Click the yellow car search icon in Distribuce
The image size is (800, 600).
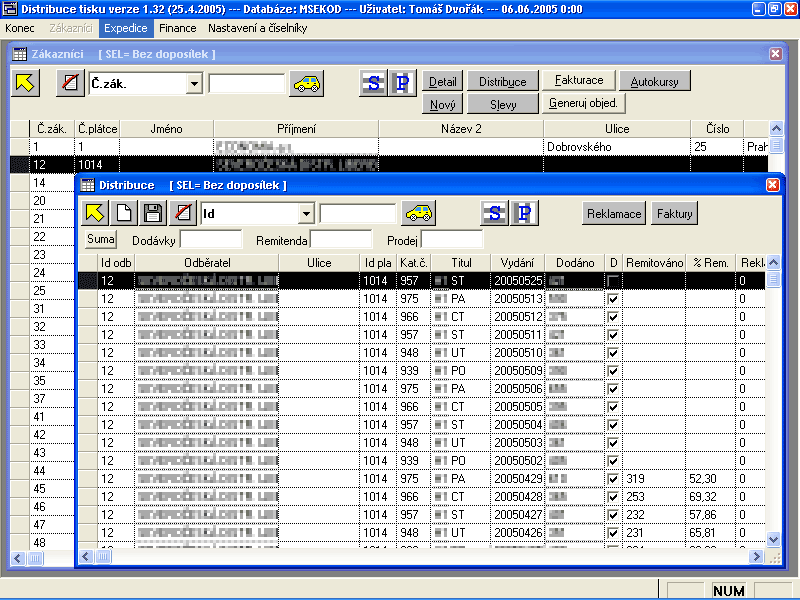click(420, 213)
